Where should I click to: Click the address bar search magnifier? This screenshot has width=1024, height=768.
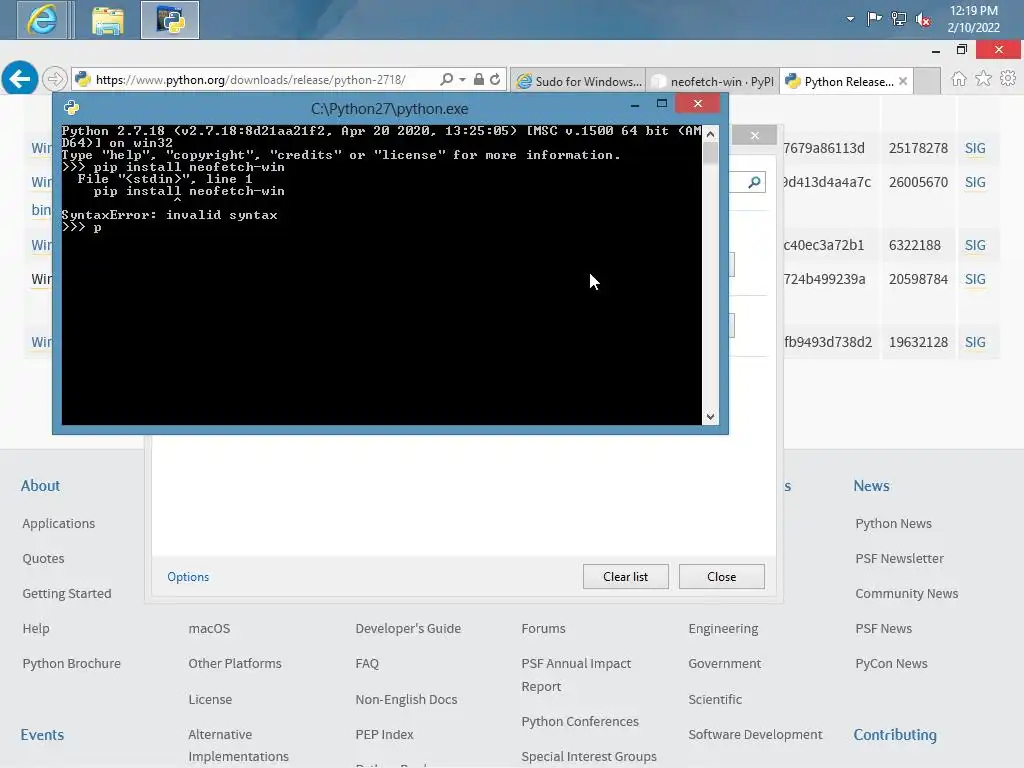point(447,79)
